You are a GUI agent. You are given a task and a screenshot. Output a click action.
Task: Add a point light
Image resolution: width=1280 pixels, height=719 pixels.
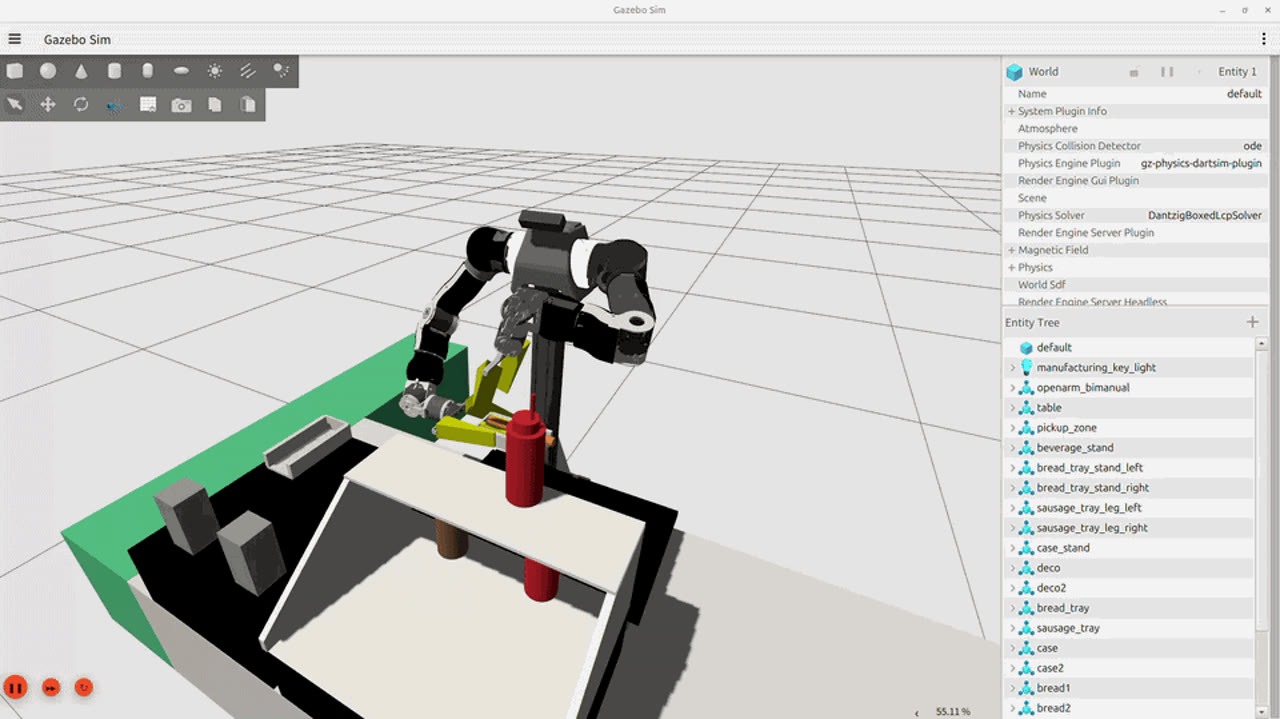(x=214, y=71)
